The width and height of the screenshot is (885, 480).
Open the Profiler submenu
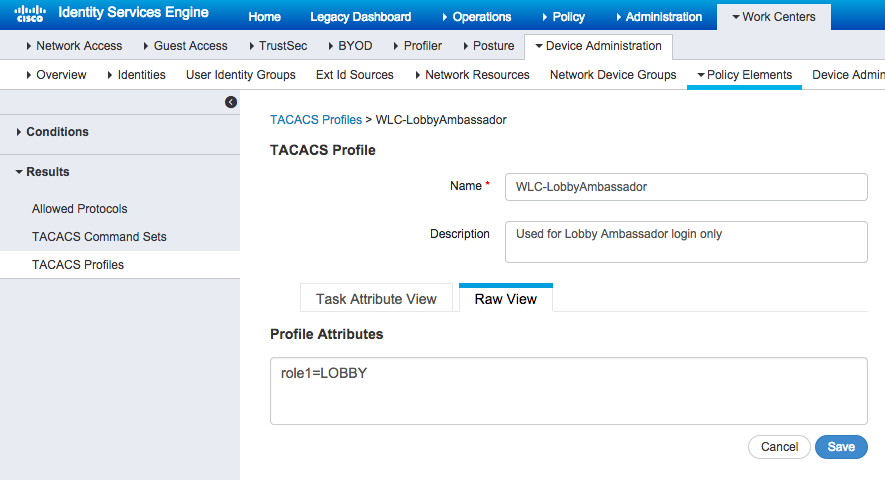click(418, 46)
